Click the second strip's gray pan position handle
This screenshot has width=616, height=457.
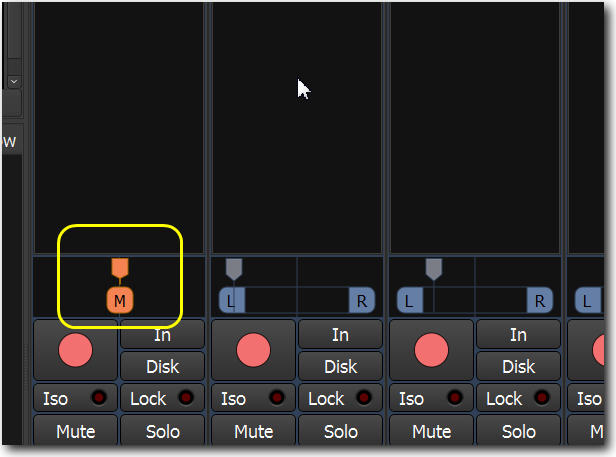click(x=234, y=268)
